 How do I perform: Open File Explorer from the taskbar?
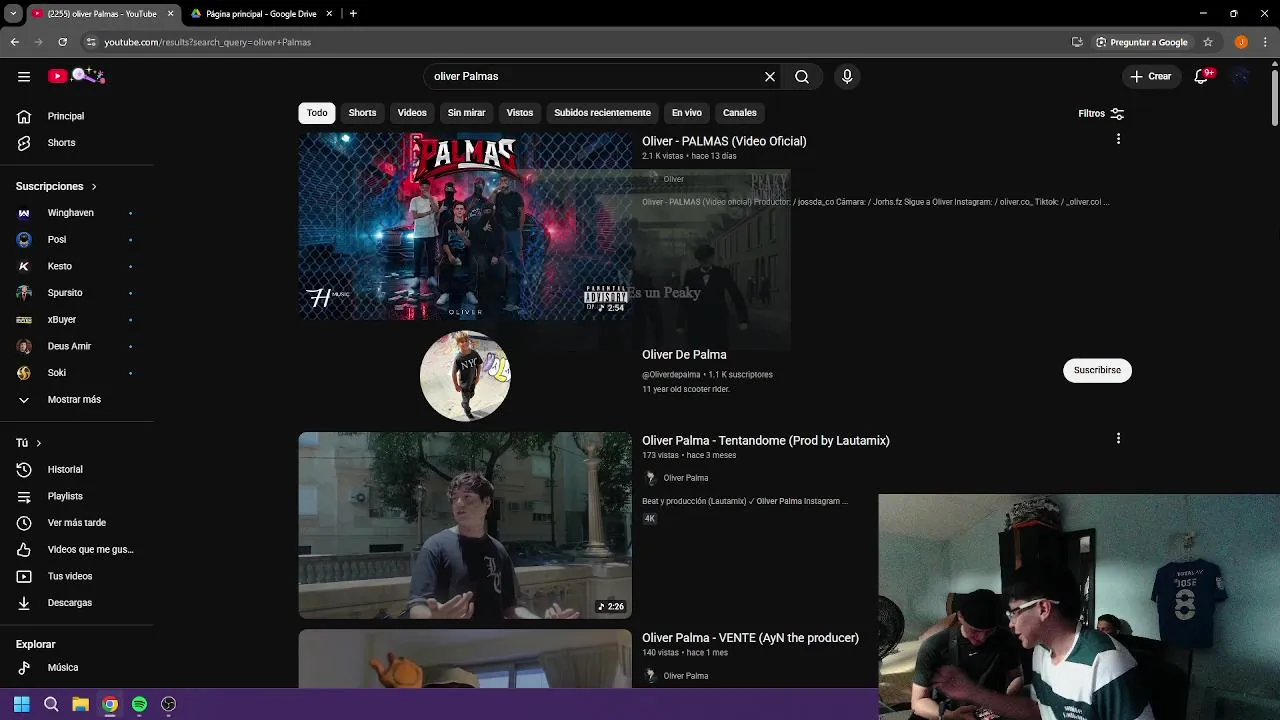[80, 704]
